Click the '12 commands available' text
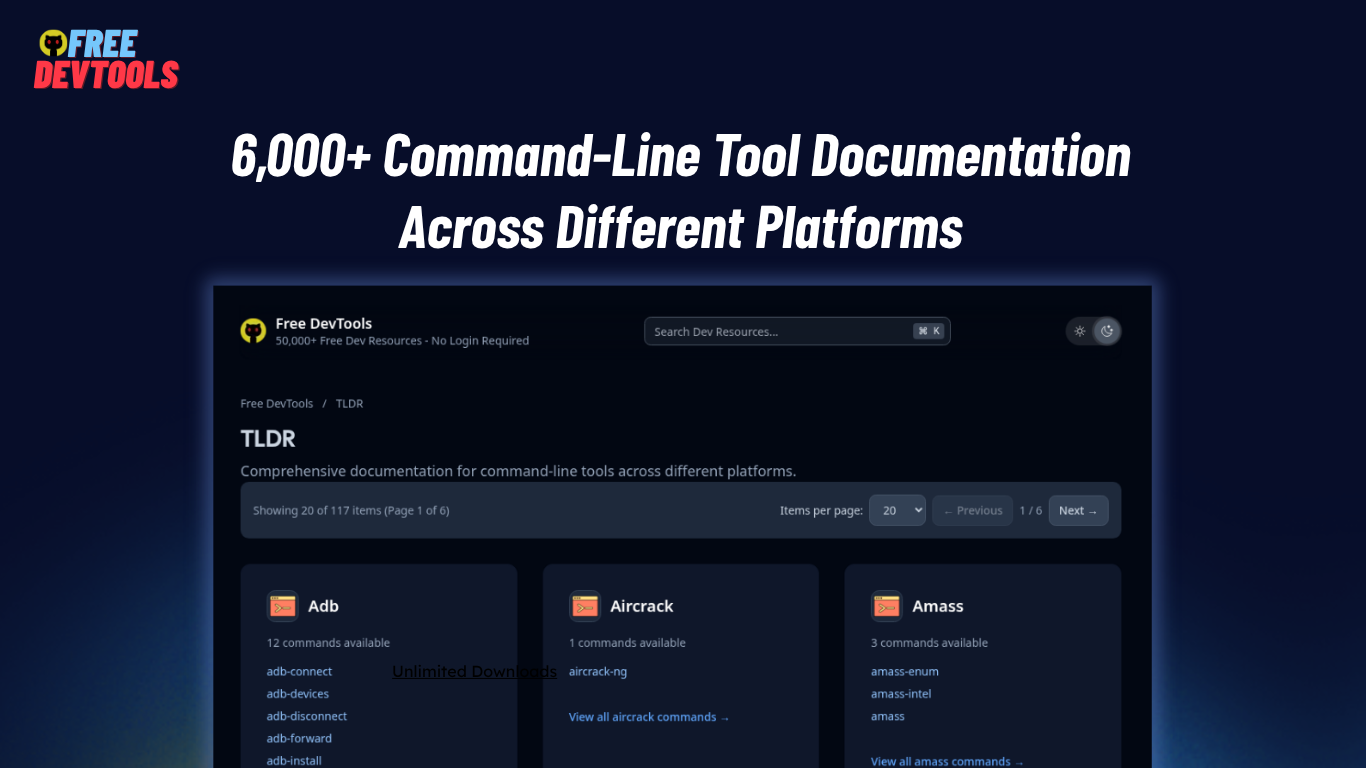Viewport: 1366px width, 768px height. tap(328, 643)
